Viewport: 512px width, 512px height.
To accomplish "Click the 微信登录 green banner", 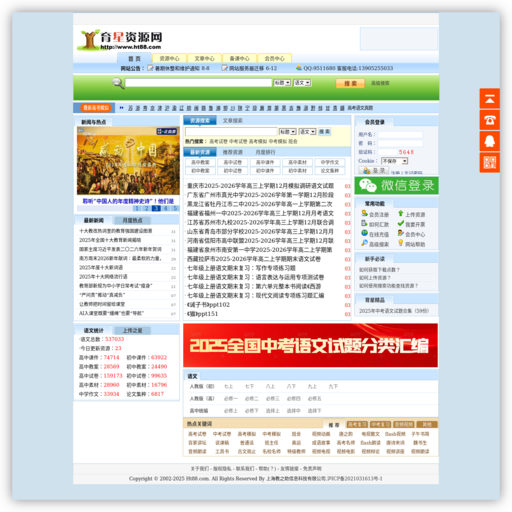I will coord(396,185).
